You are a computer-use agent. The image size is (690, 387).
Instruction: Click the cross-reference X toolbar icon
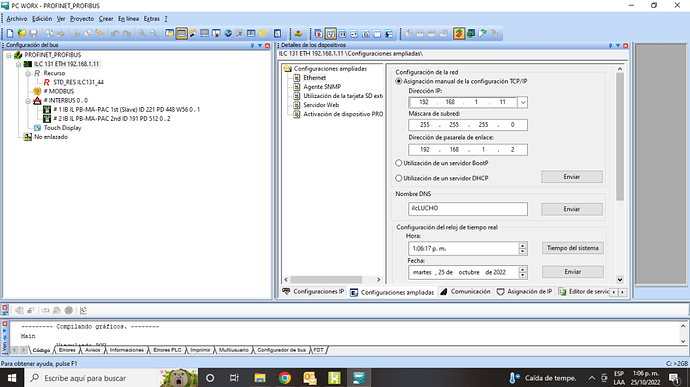point(239,33)
